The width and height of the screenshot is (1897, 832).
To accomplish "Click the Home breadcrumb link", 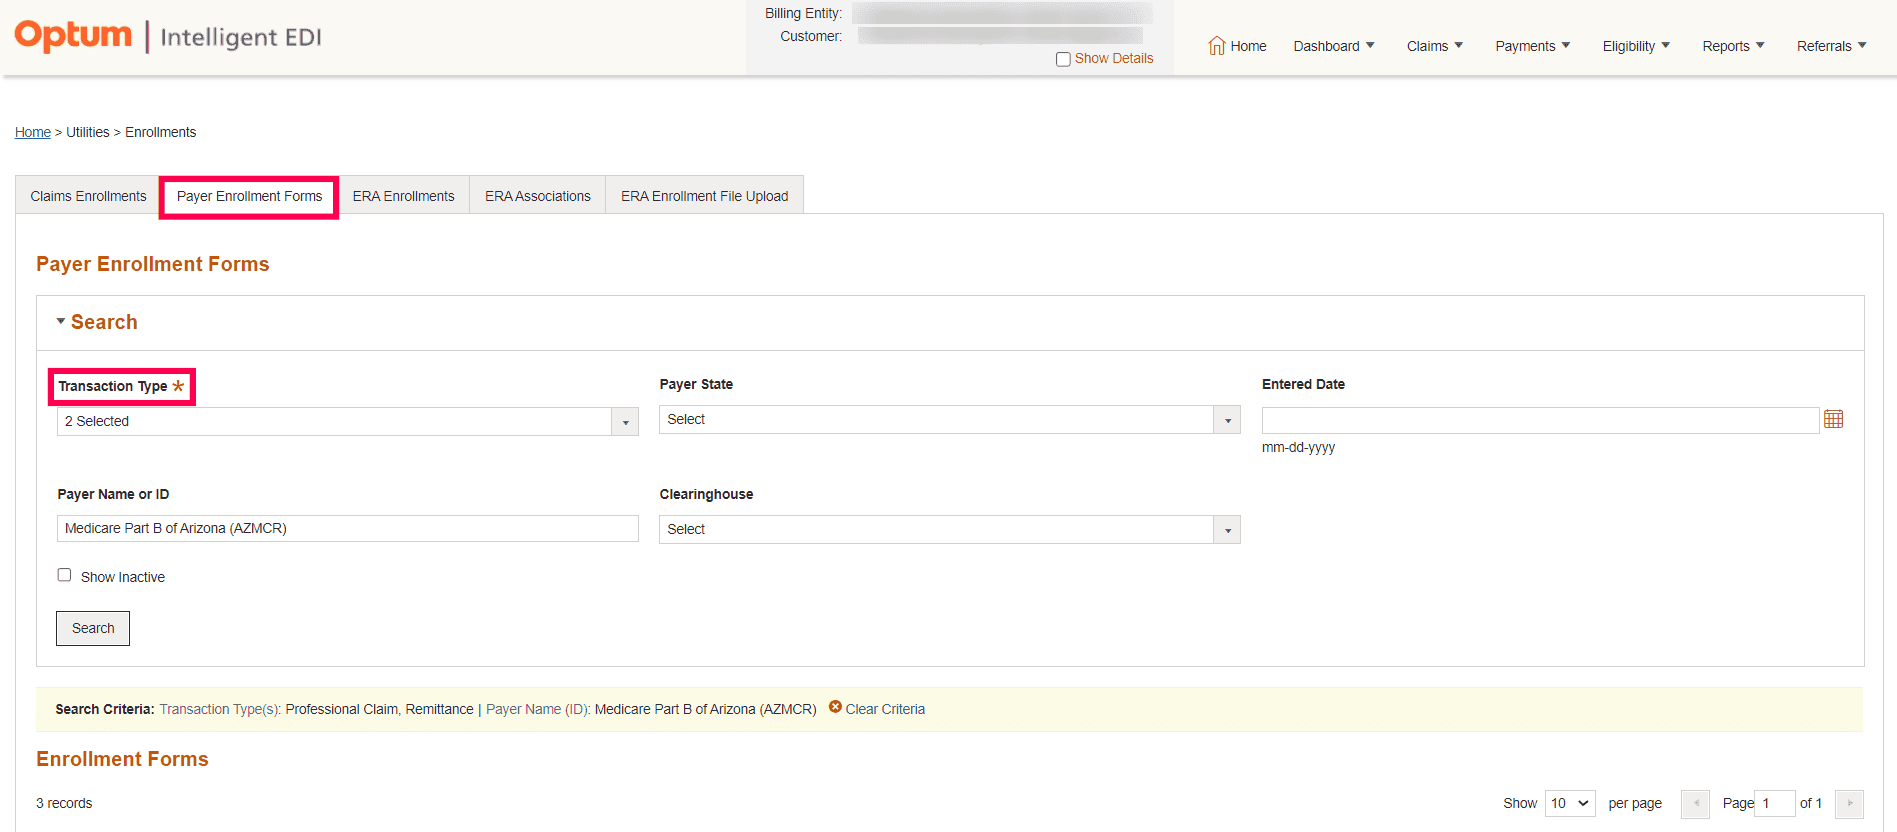I will point(33,132).
